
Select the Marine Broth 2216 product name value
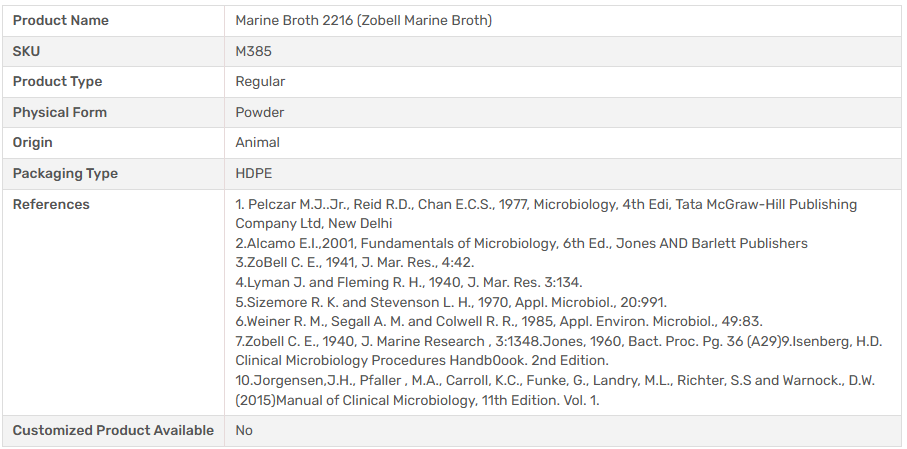(x=363, y=20)
